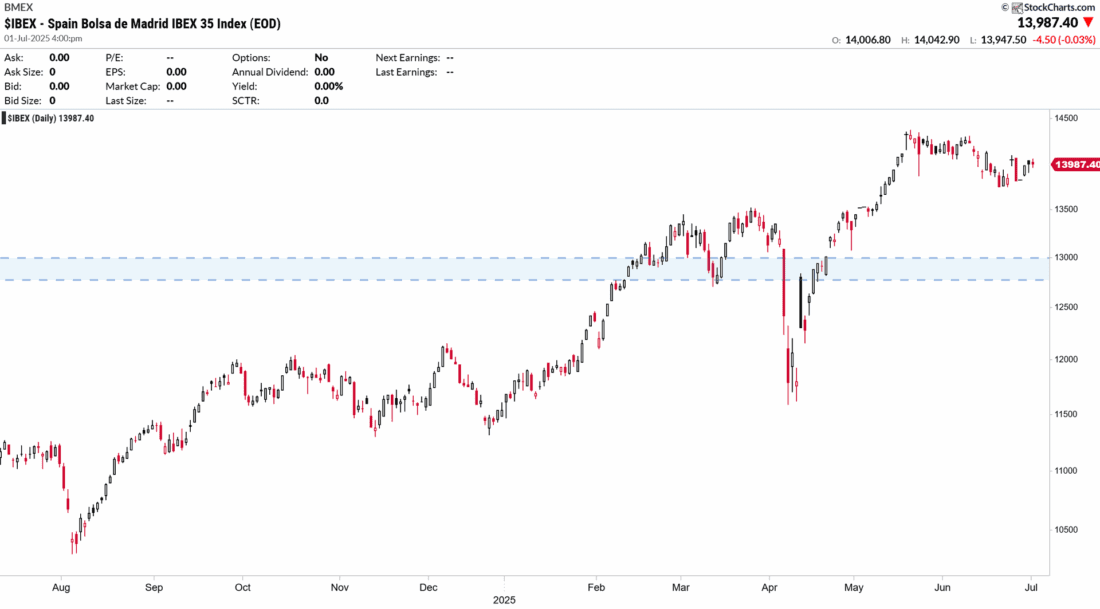Click the Ask label
This screenshot has height=609, width=1100.
pos(13,58)
